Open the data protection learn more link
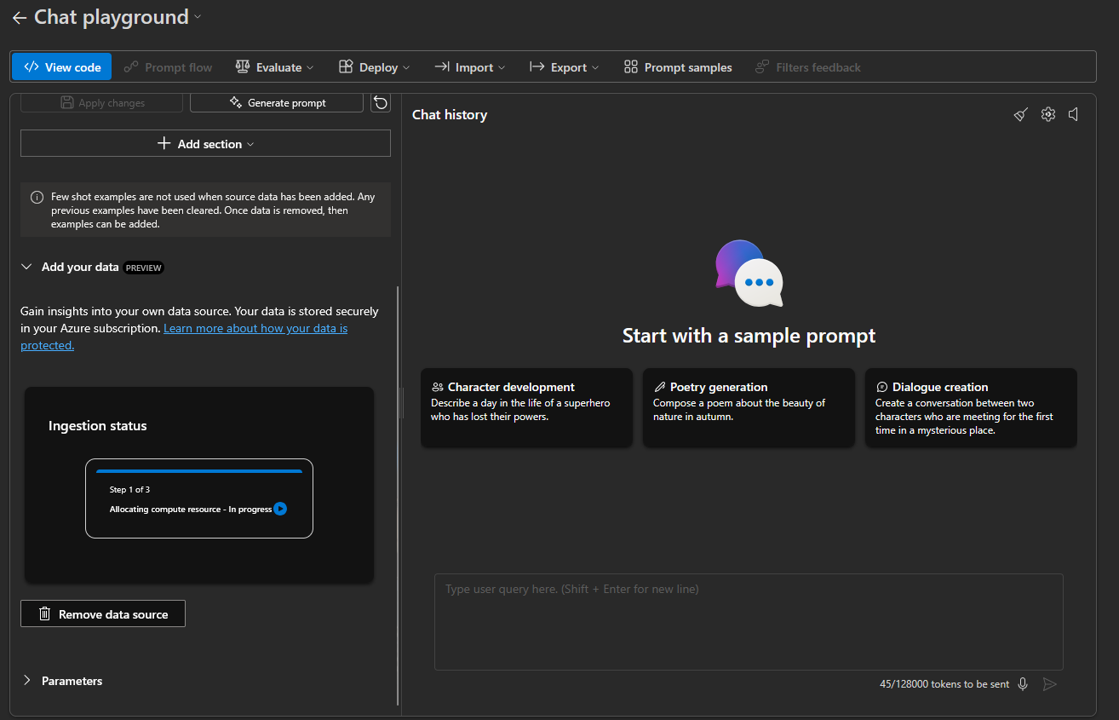 [x=255, y=327]
